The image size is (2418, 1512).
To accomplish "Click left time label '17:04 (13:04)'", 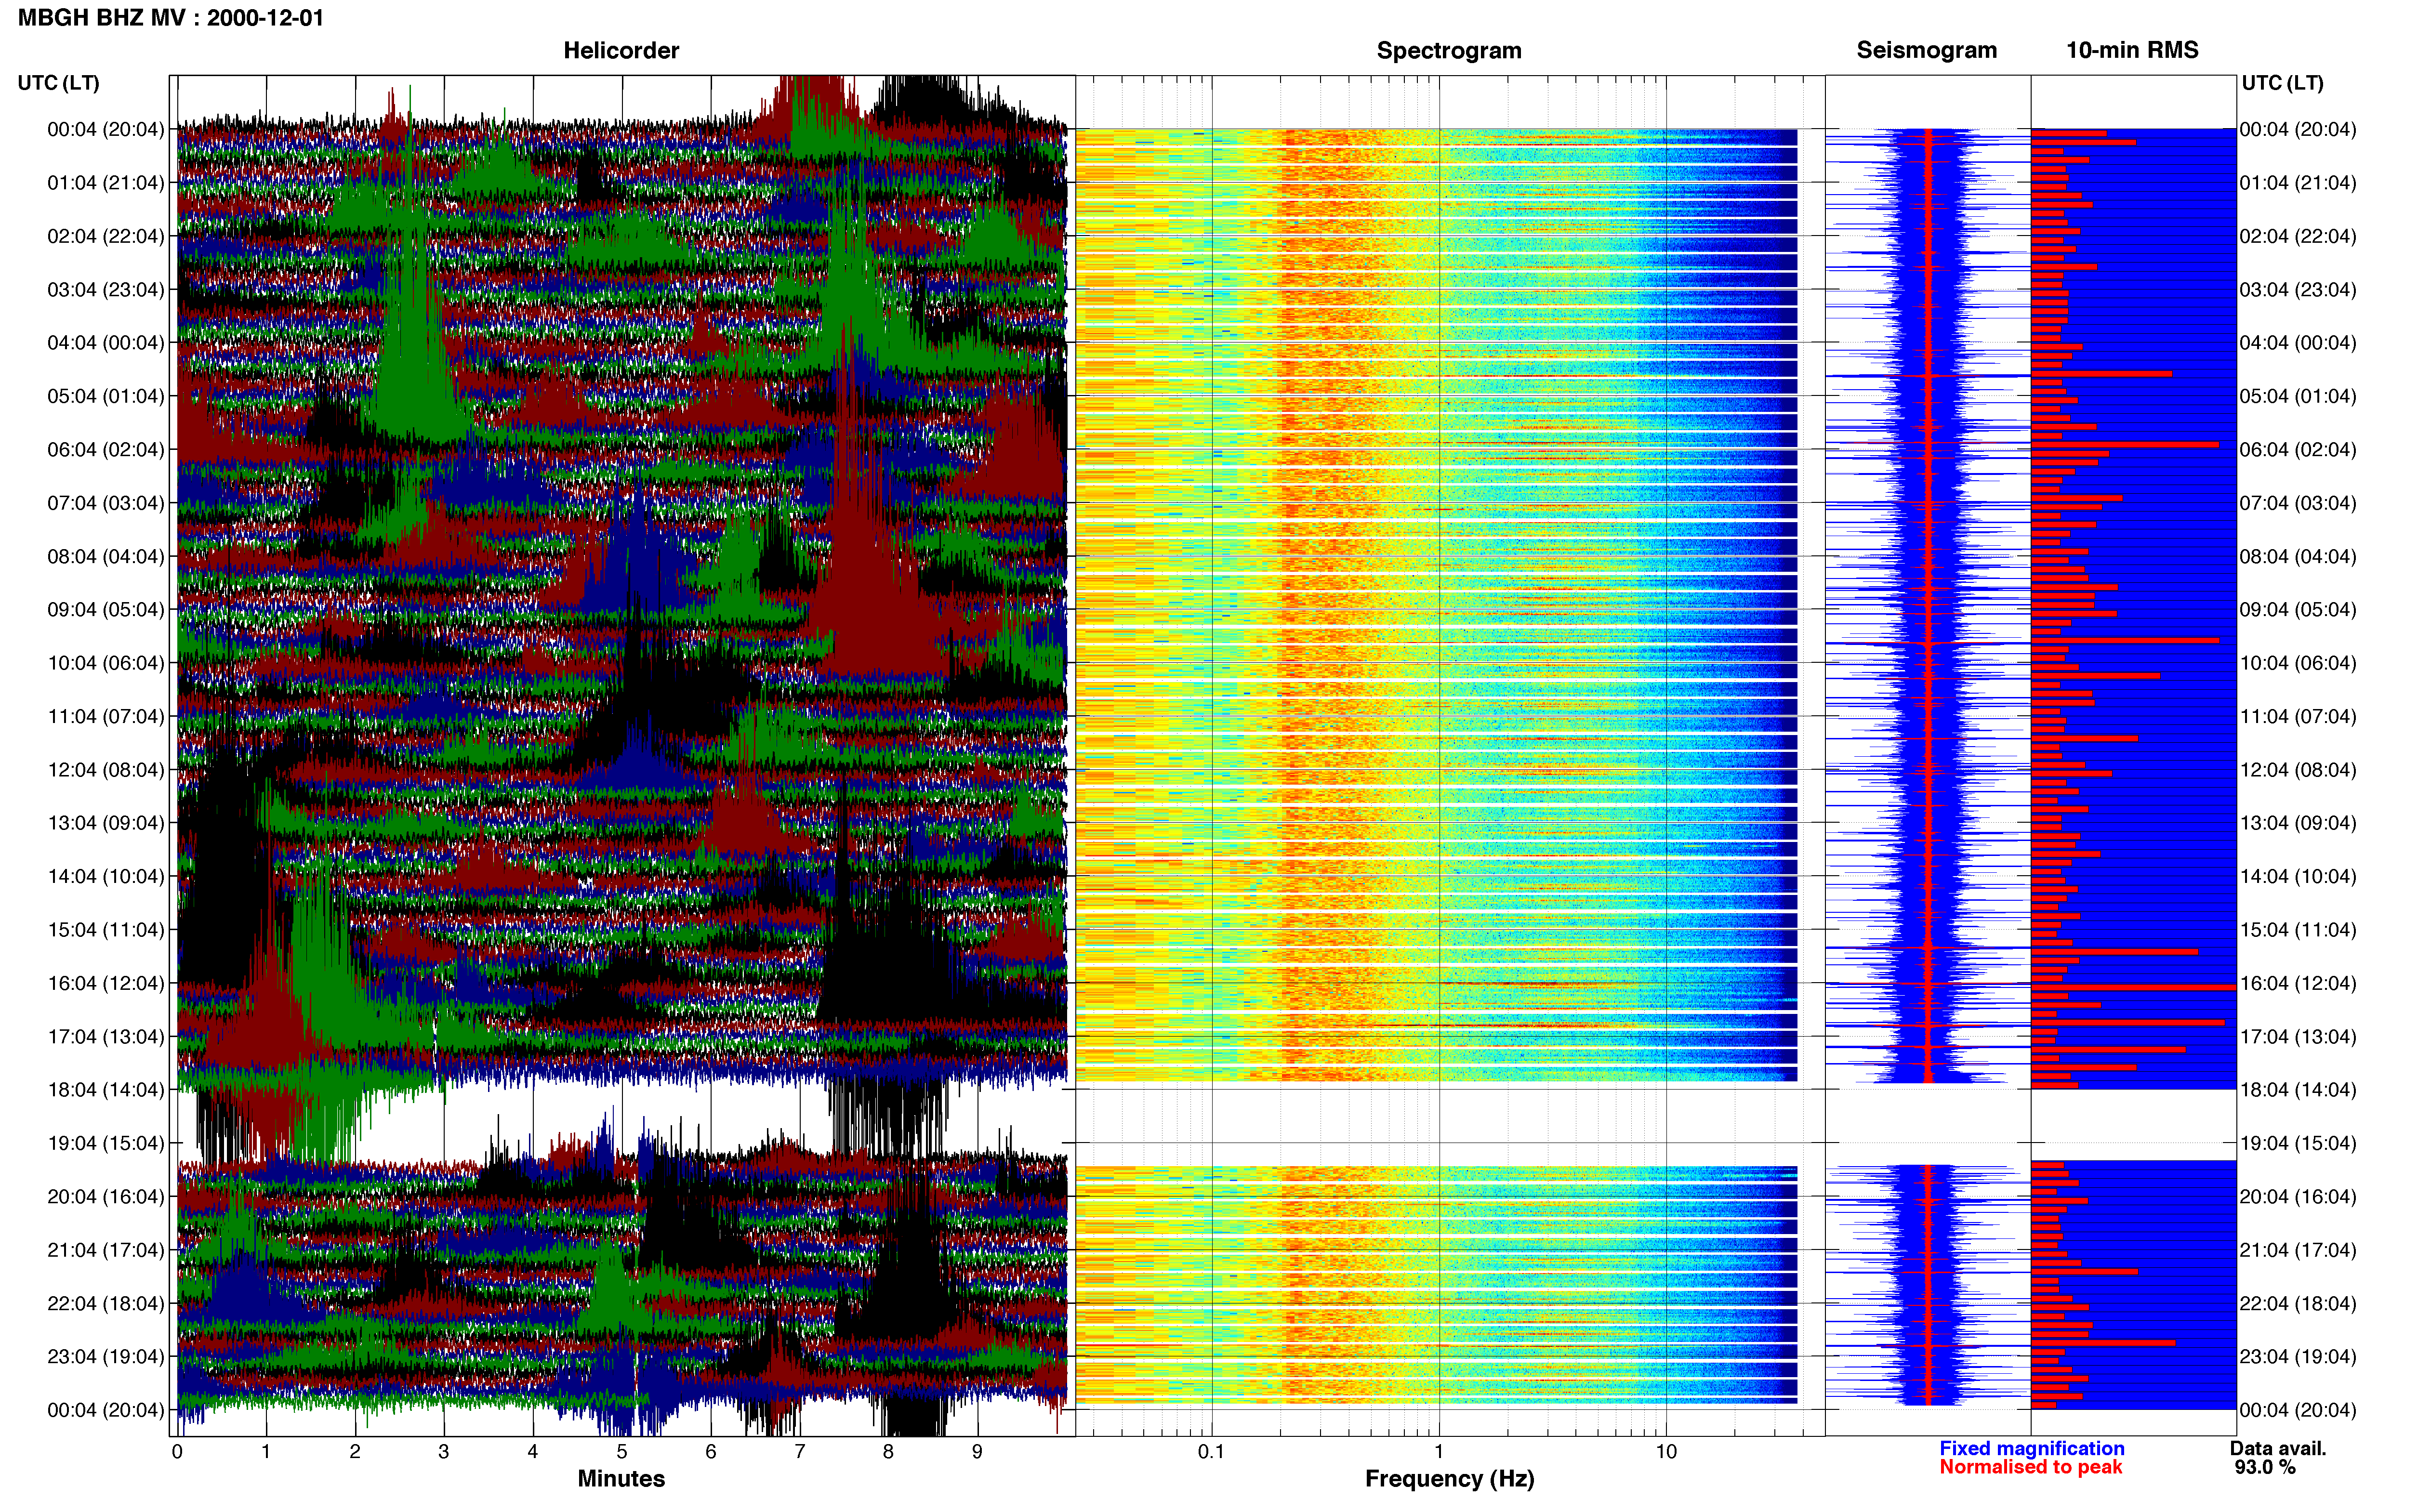I will (105, 1036).
